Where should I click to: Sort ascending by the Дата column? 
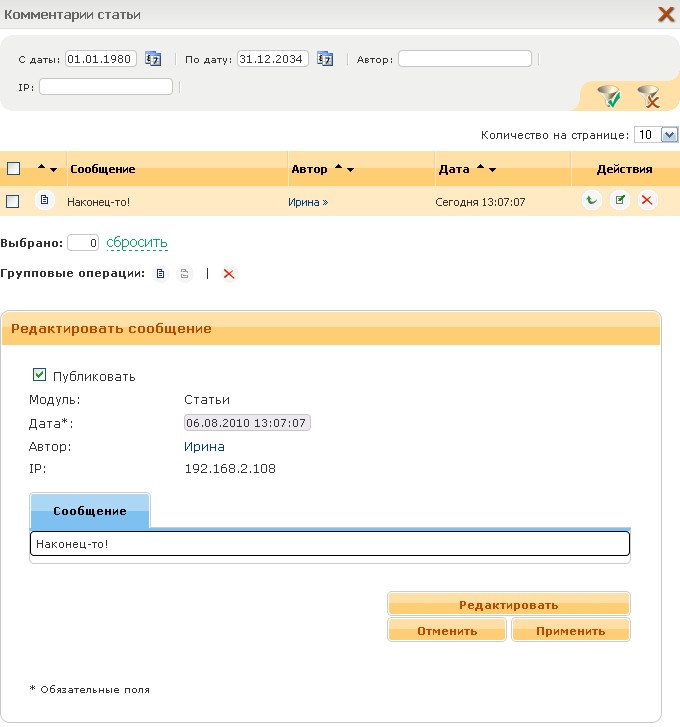(x=479, y=169)
